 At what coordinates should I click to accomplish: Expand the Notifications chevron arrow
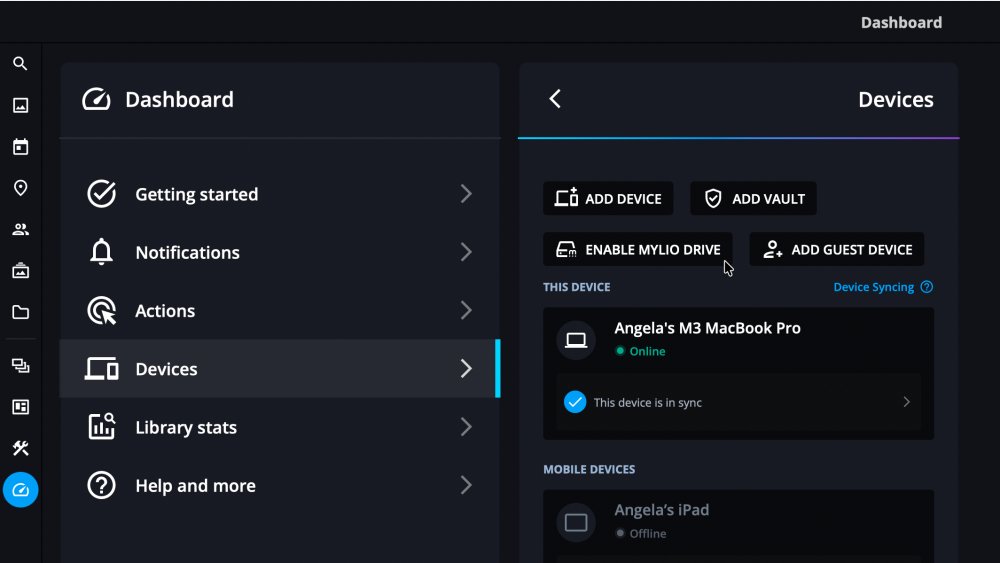[x=466, y=252]
